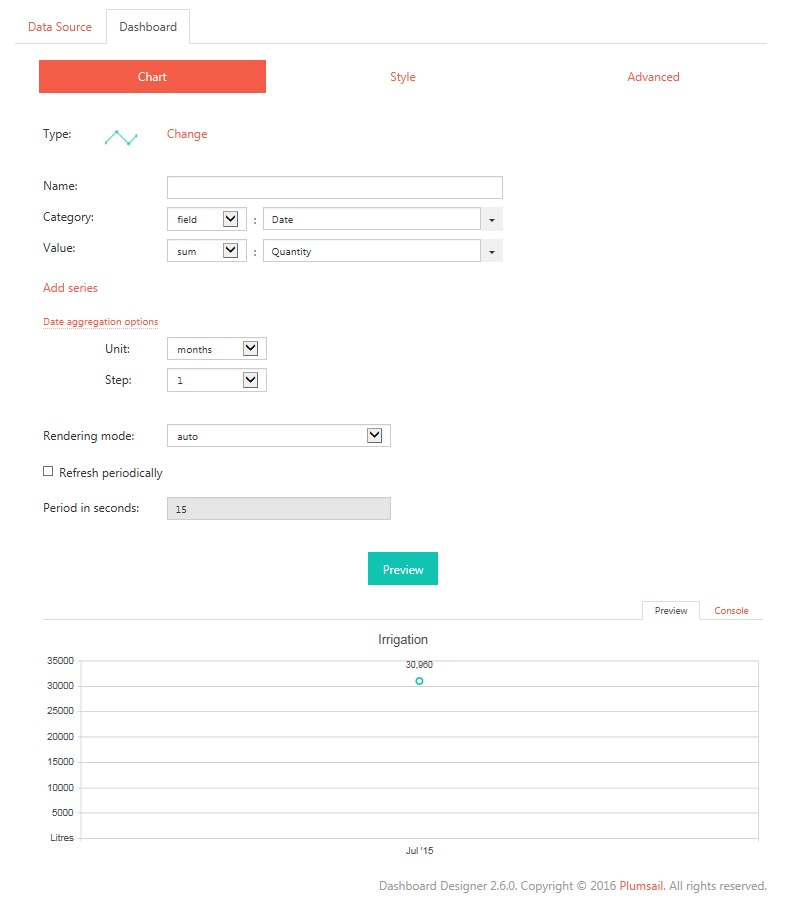Switch to the Data Source tab
799x901 pixels.
[60, 27]
